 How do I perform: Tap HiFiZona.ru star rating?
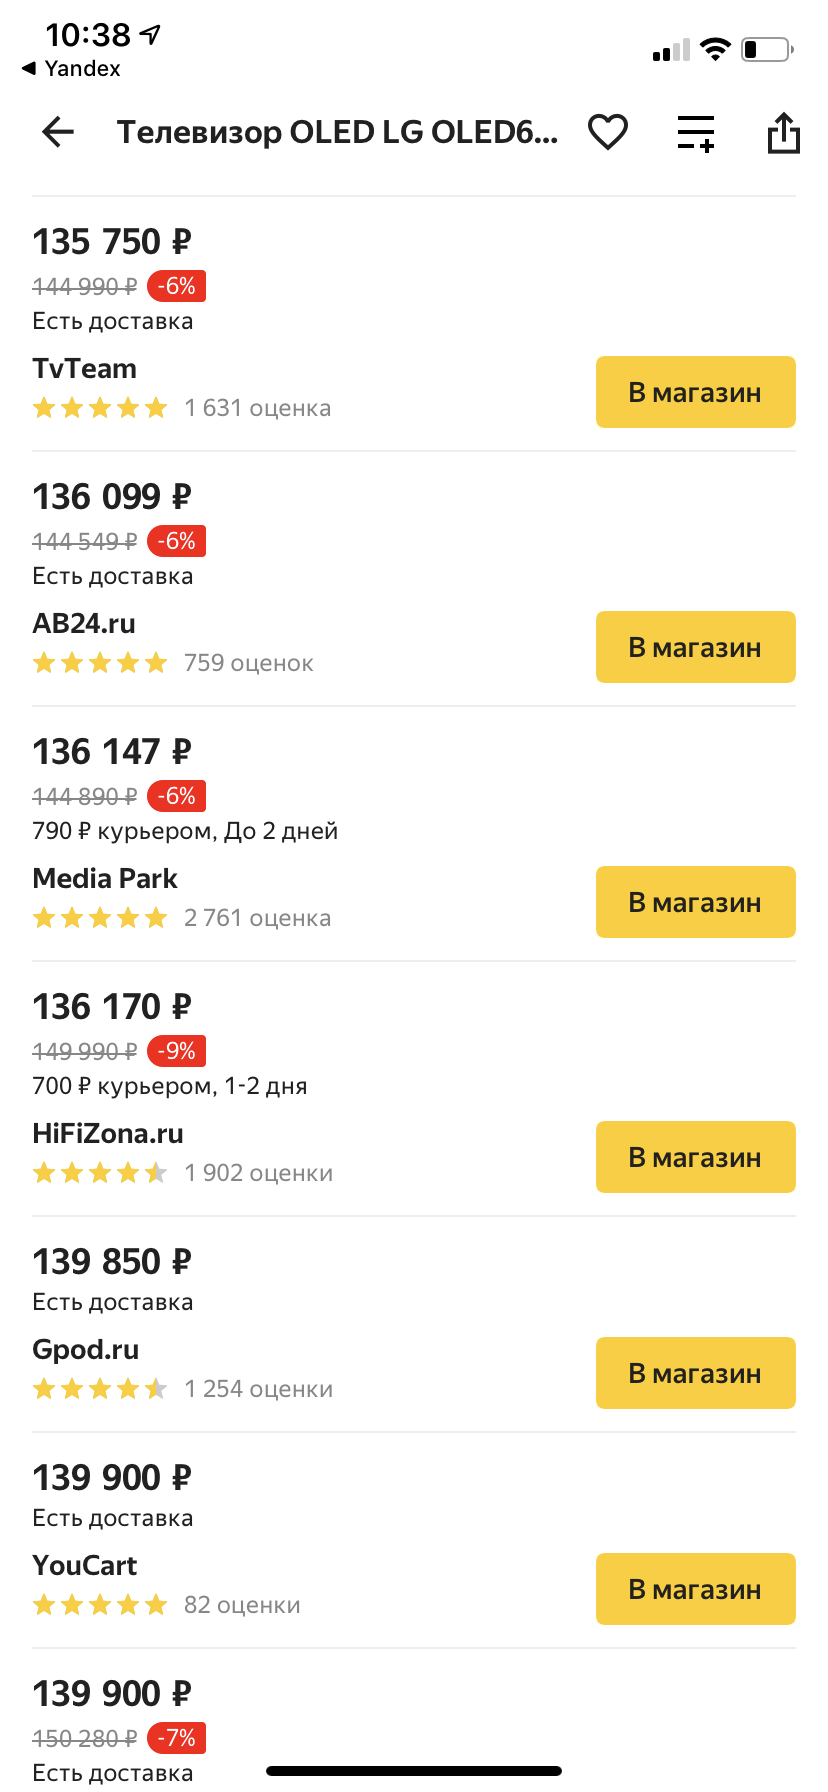[x=100, y=1173]
